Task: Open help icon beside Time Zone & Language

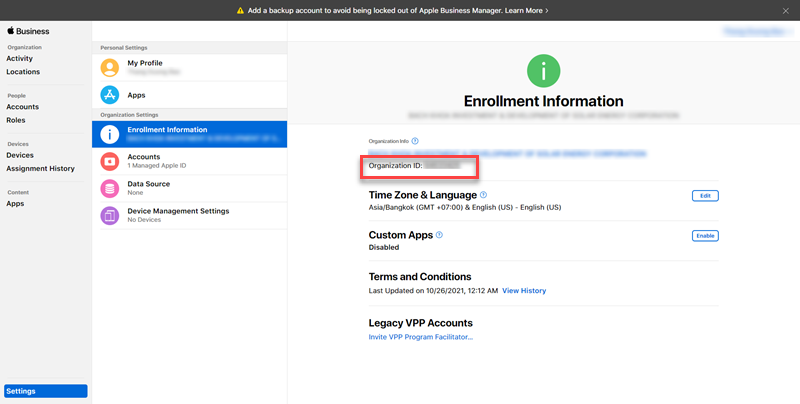Action: [x=484, y=195]
